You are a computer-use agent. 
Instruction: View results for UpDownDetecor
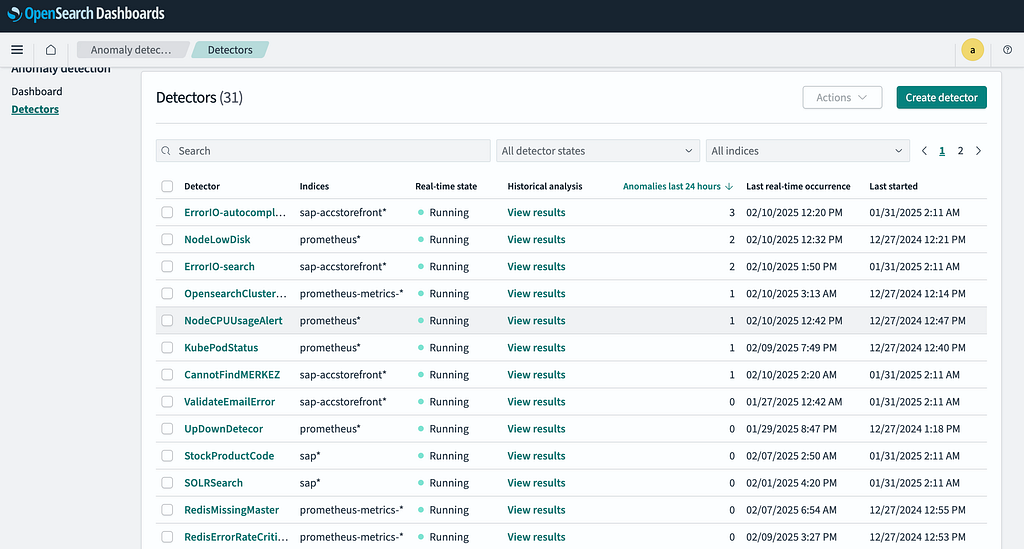click(536, 429)
